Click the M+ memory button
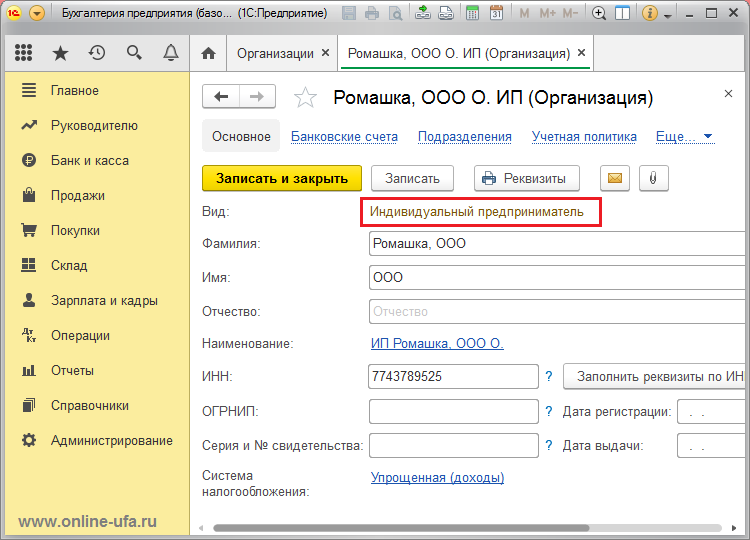750x540 pixels. coord(547,13)
